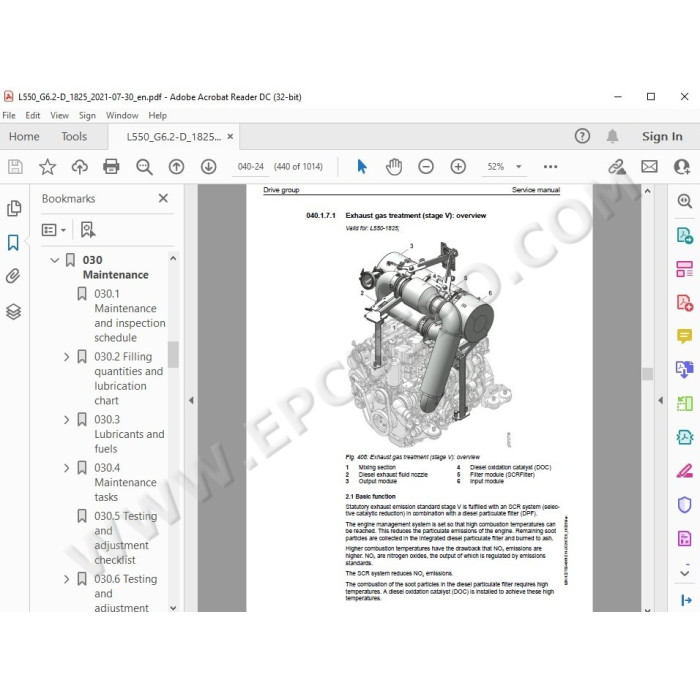This screenshot has width=700, height=700.
Task: Open Fill & Sign tool
Action: pos(684,471)
